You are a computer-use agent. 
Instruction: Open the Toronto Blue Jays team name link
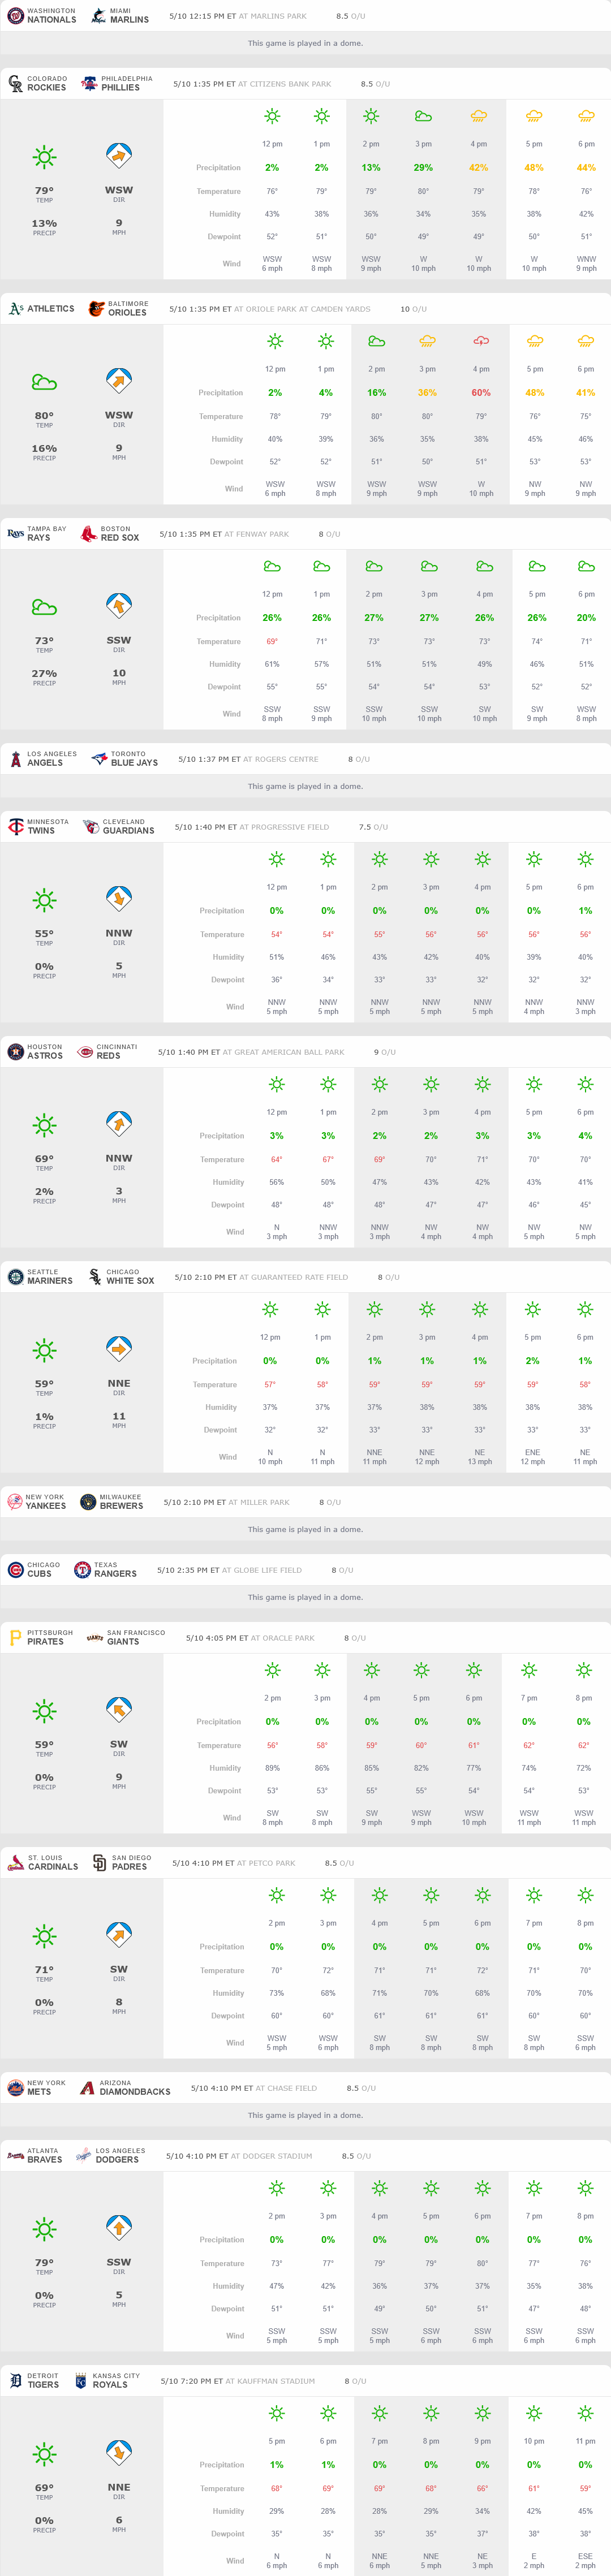135,759
